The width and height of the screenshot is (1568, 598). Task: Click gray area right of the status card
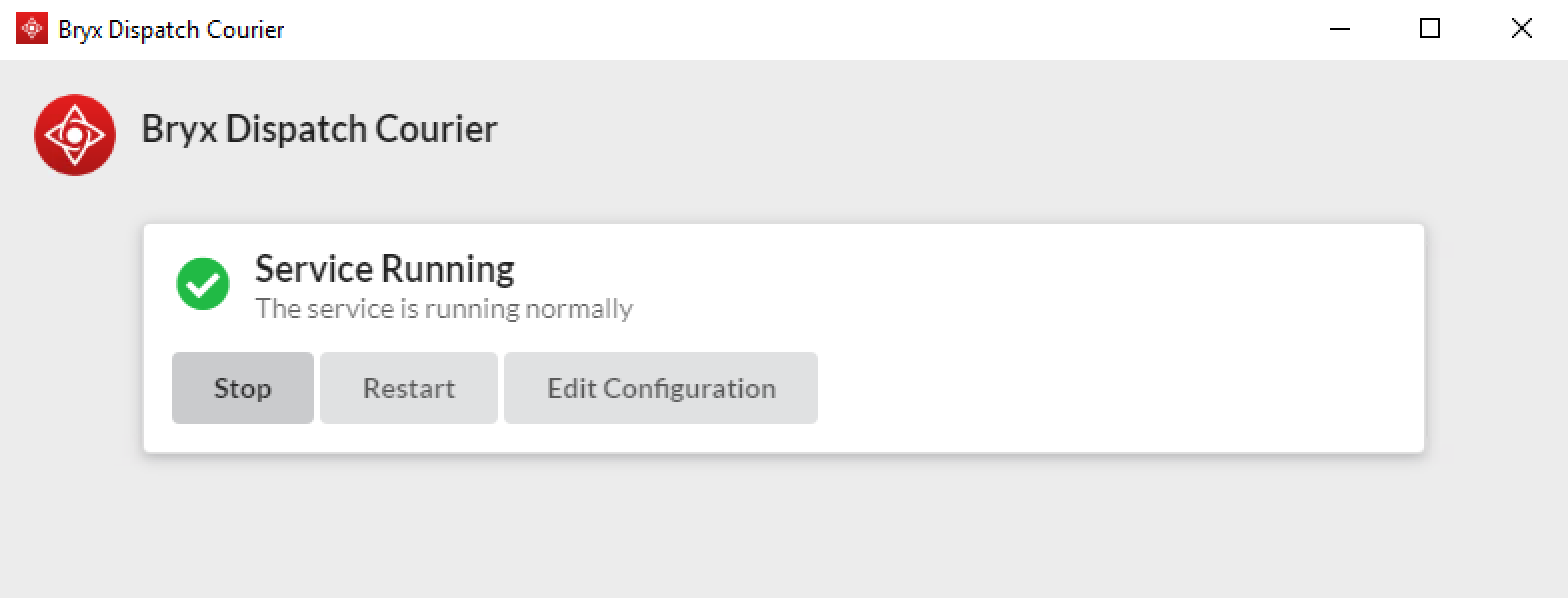tap(1495, 338)
